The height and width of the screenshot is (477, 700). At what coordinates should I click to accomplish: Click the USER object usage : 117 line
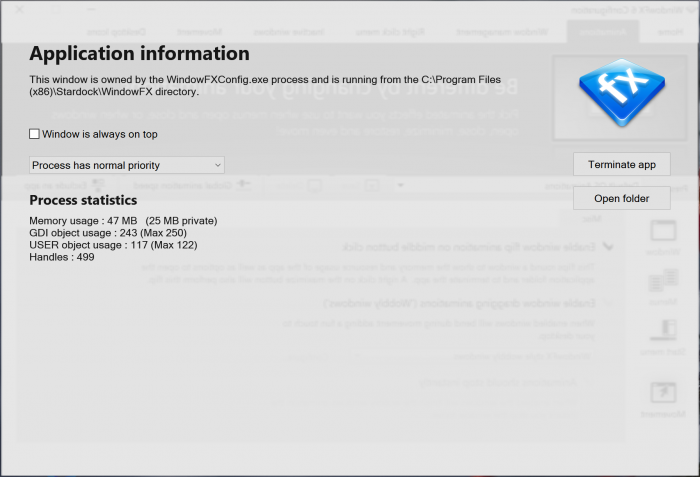point(113,245)
